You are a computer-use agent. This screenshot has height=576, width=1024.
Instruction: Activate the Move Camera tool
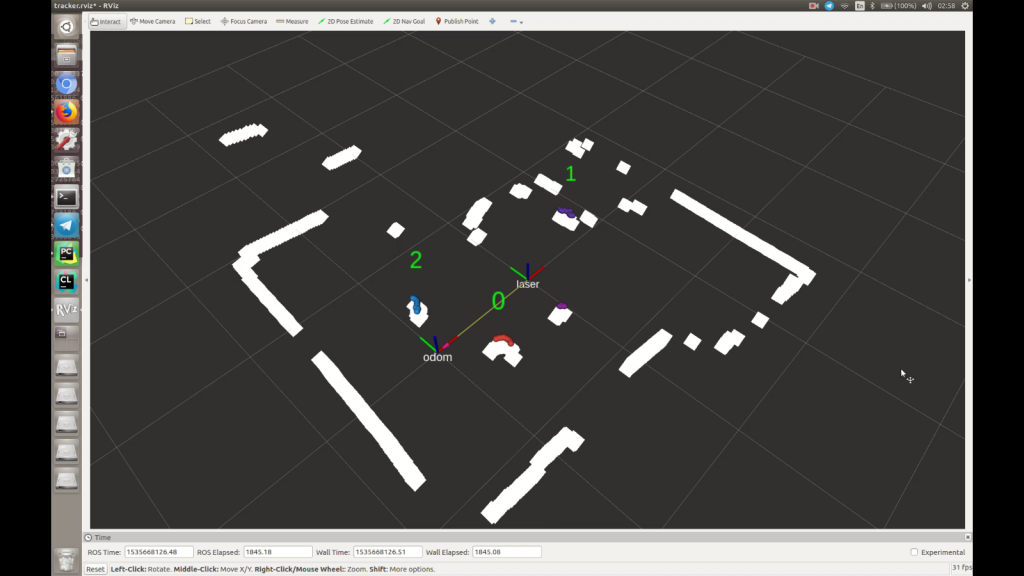point(153,21)
